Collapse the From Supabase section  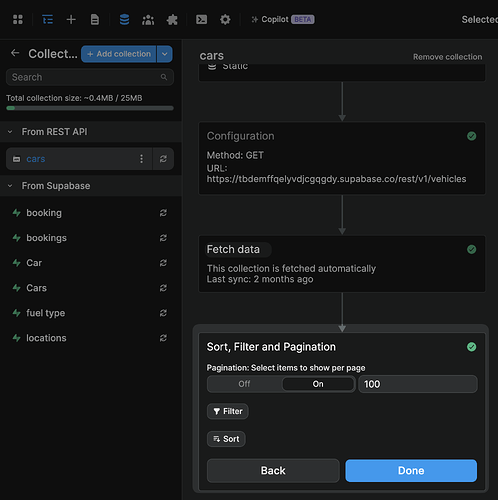click(x=10, y=186)
